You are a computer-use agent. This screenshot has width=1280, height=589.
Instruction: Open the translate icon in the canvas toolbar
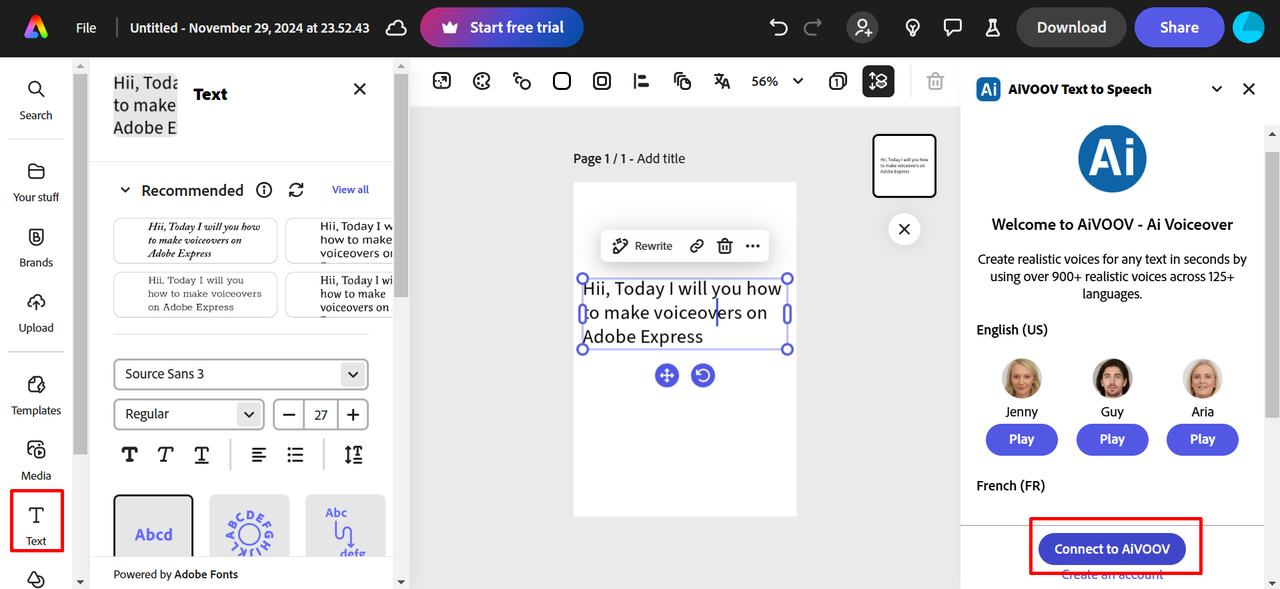click(x=722, y=81)
